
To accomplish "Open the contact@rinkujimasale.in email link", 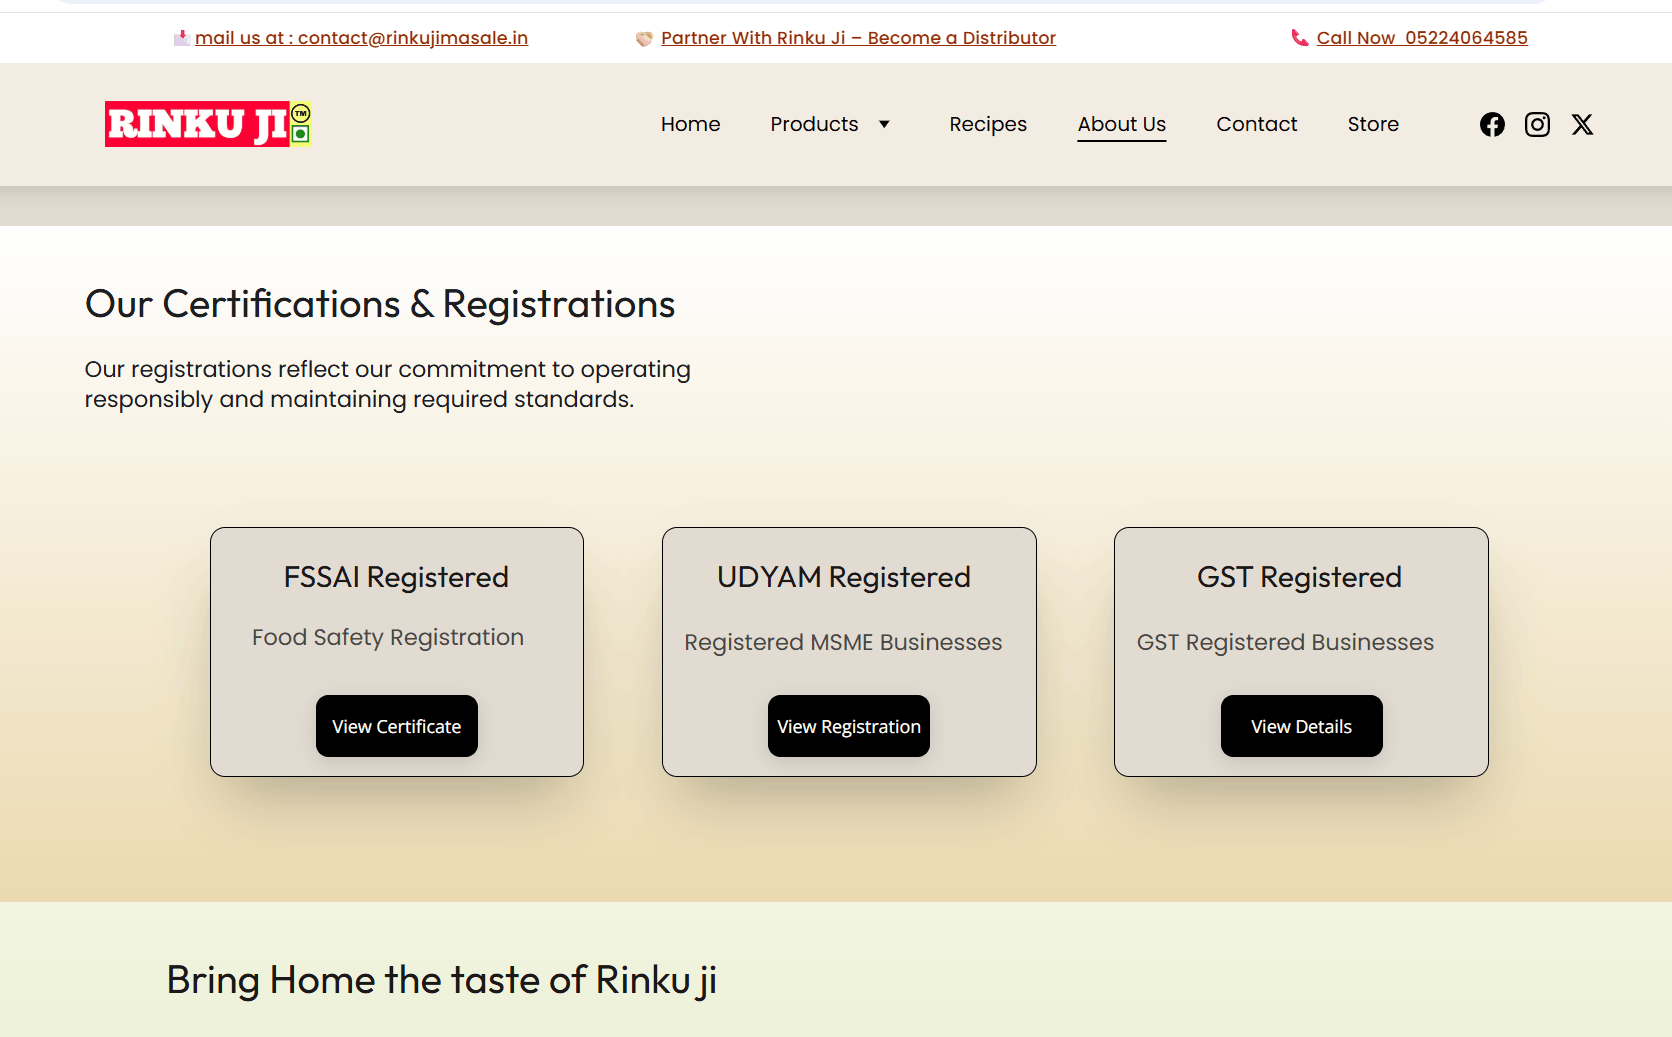I will click(x=361, y=38).
